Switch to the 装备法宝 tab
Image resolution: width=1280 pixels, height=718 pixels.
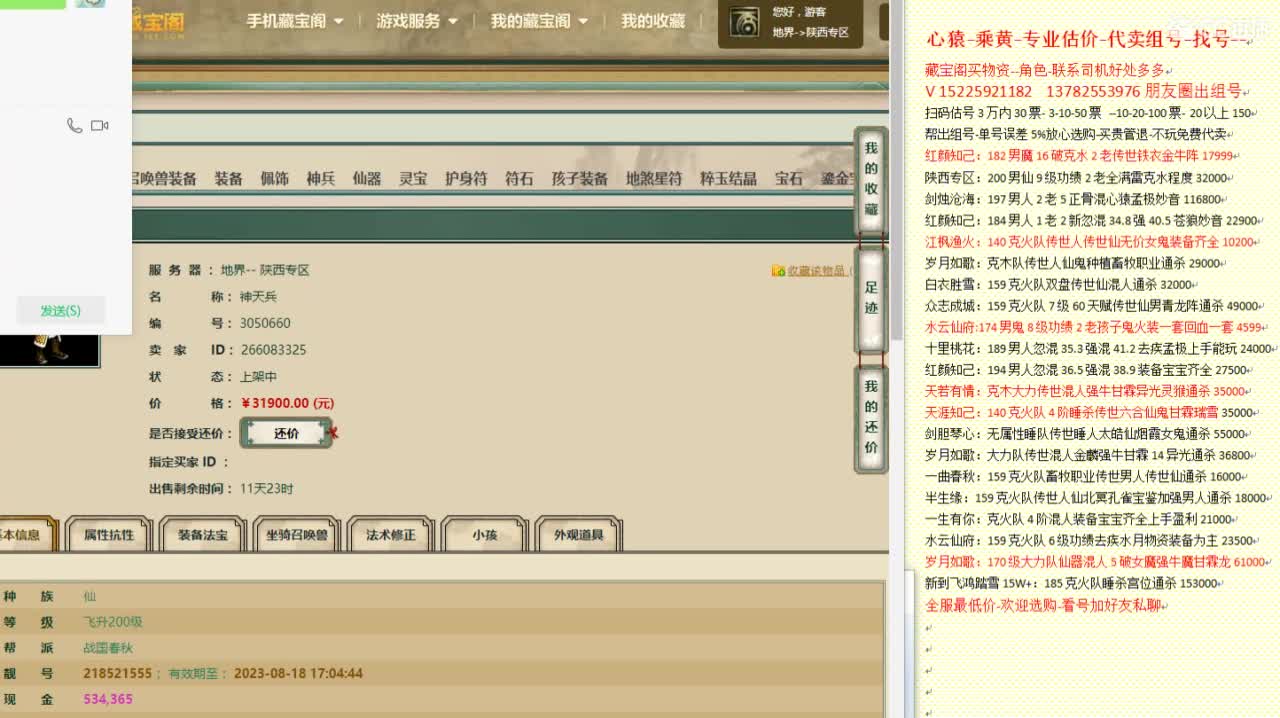pos(203,535)
